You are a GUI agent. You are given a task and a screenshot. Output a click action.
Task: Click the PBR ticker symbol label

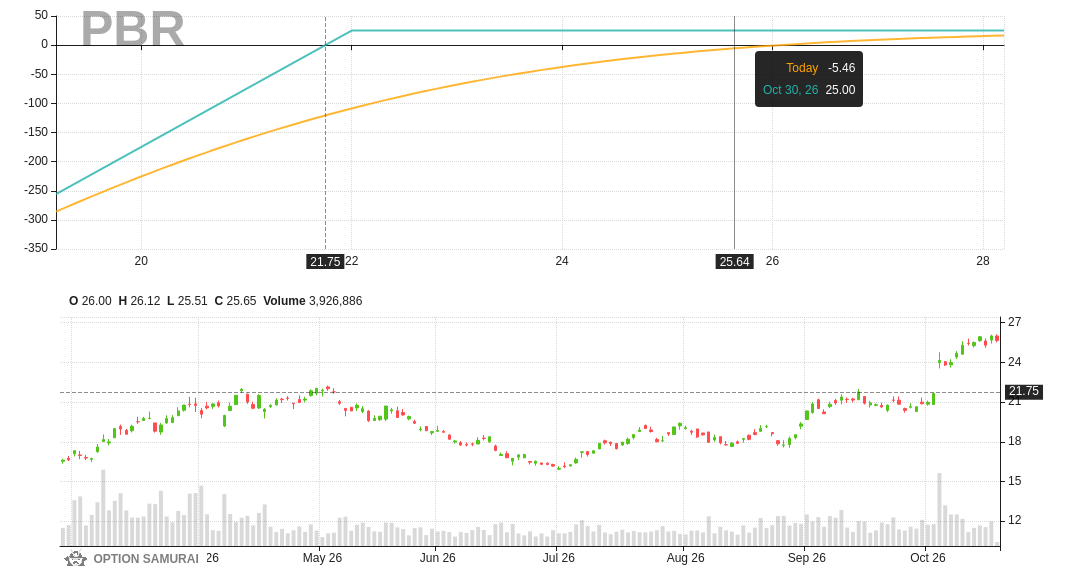pyautogui.click(x=133, y=29)
